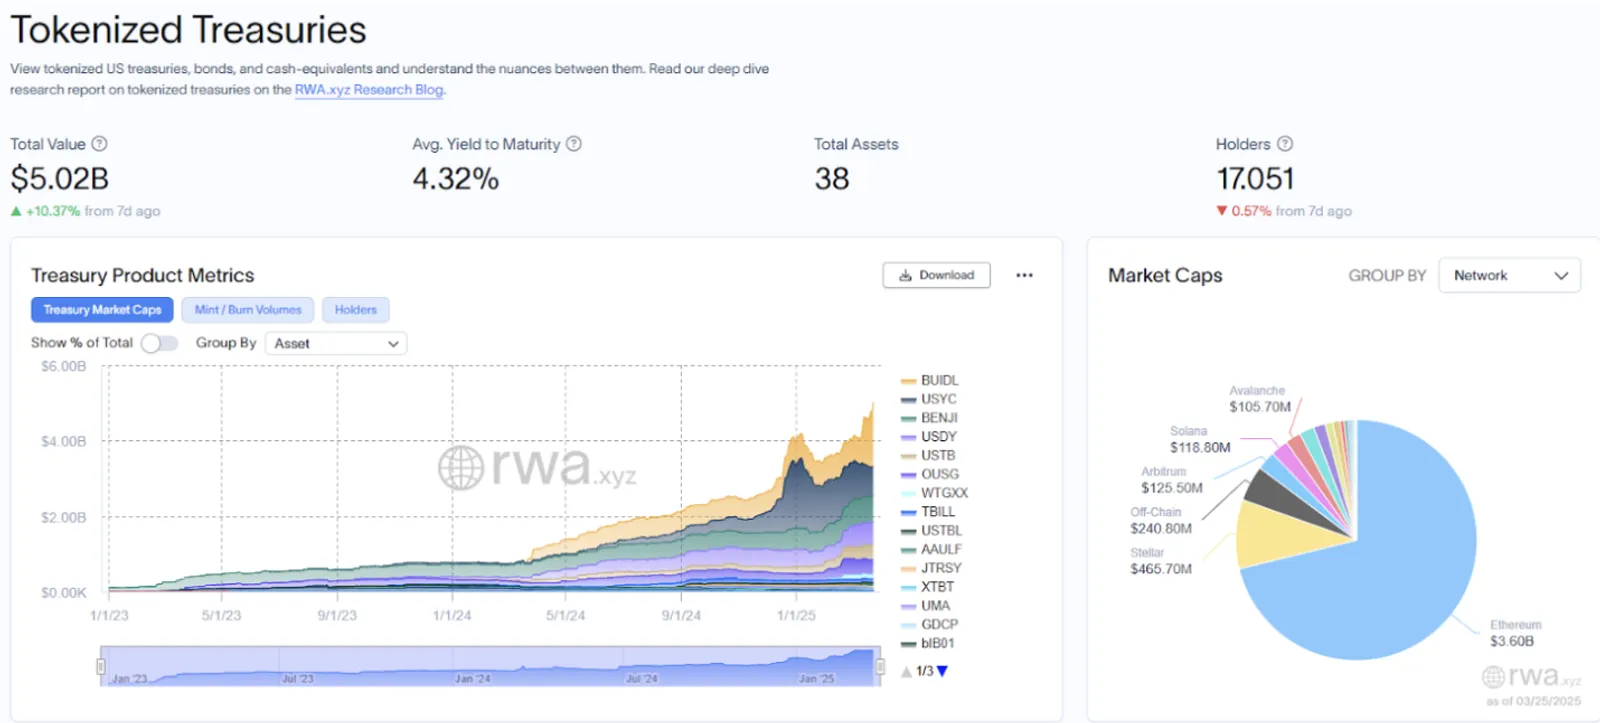Open the Group By Asset dropdown
1600x723 pixels.
pyautogui.click(x=336, y=343)
